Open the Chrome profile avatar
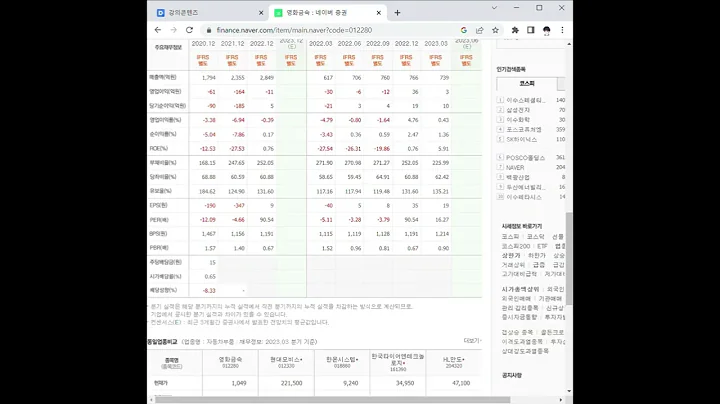720x404 pixels. point(546,30)
